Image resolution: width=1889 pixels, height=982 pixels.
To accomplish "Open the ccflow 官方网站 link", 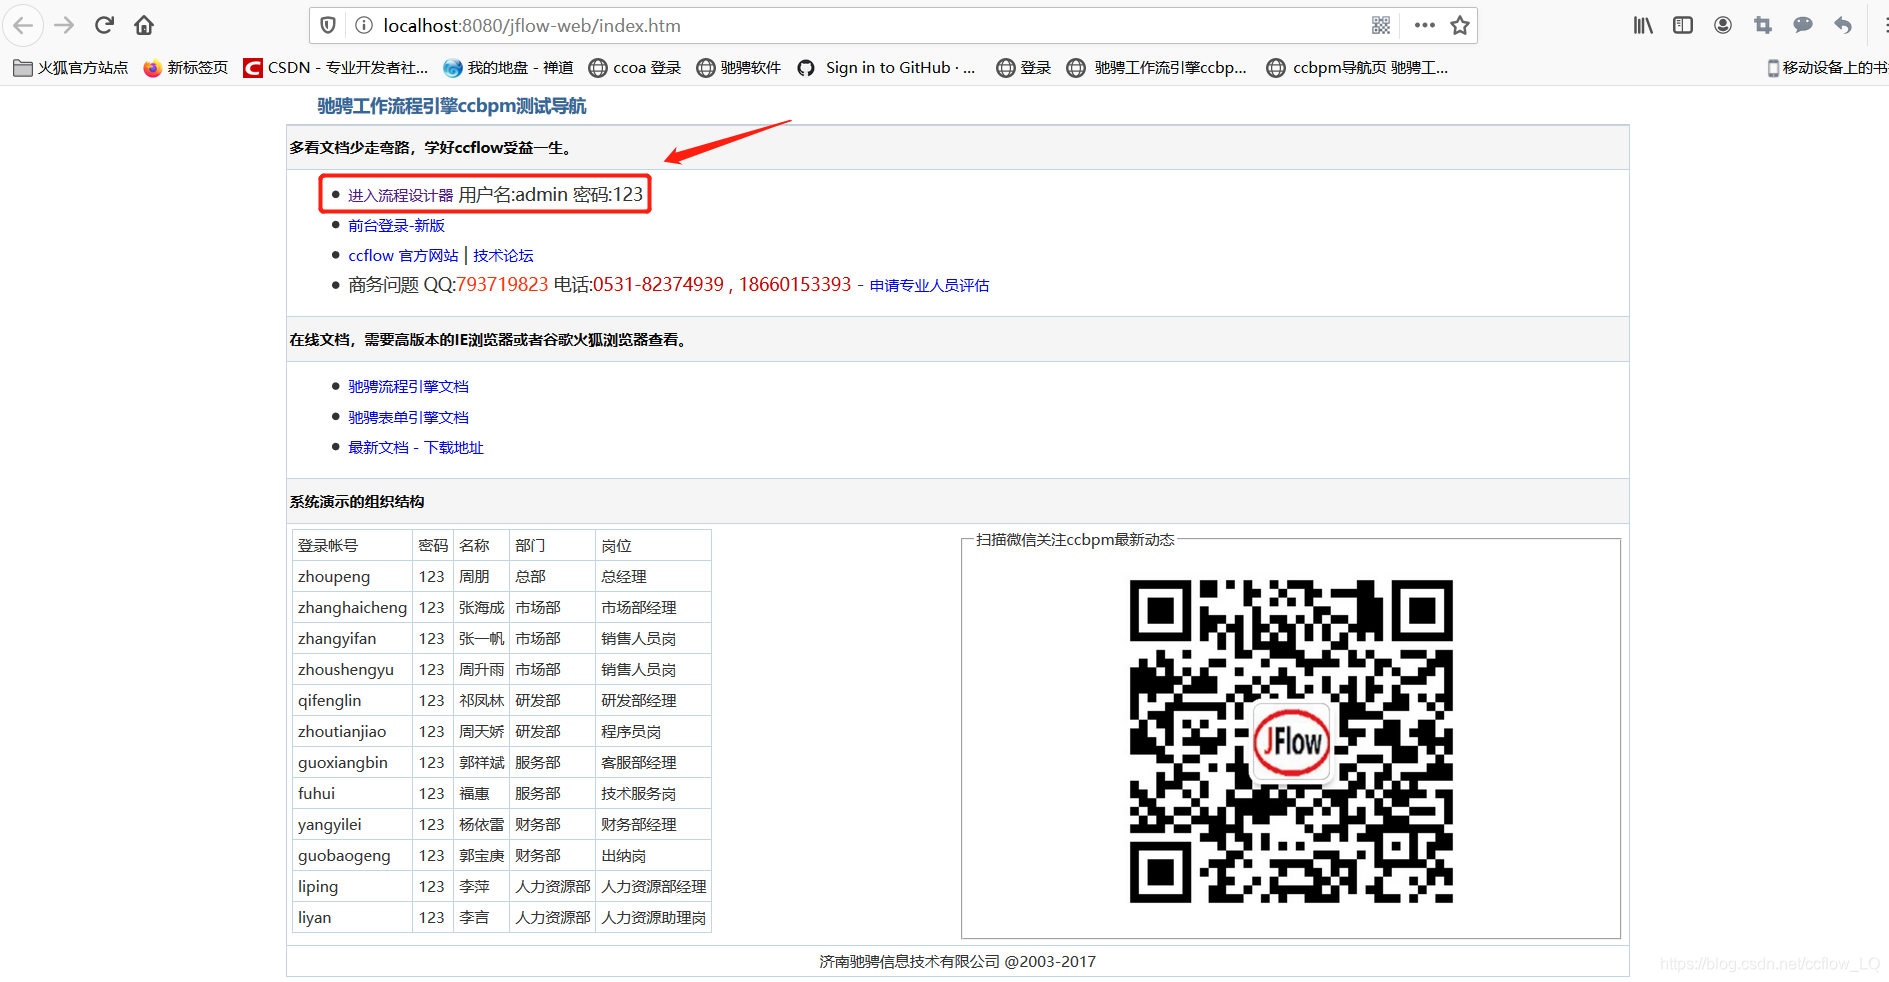I will [x=403, y=256].
